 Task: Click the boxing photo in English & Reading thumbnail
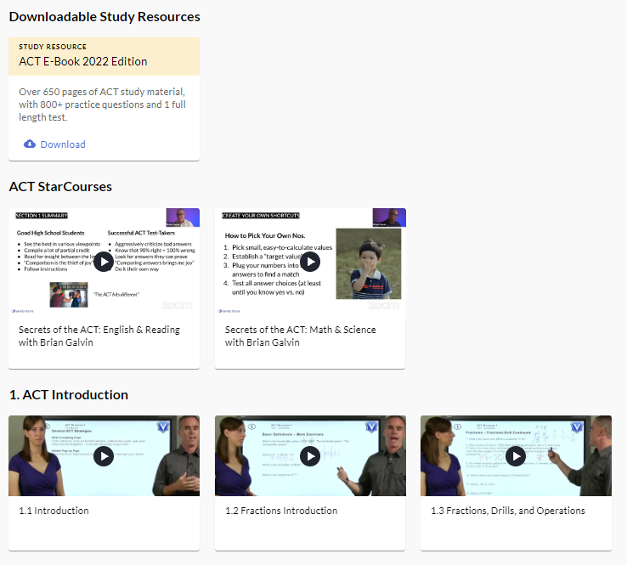[x=69, y=295]
